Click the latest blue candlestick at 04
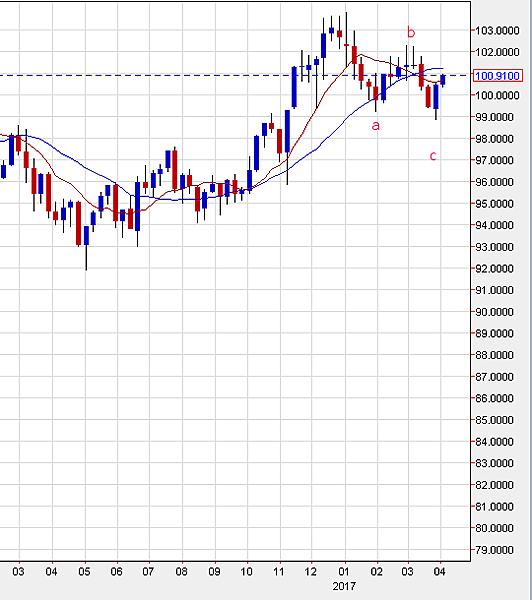 point(443,80)
